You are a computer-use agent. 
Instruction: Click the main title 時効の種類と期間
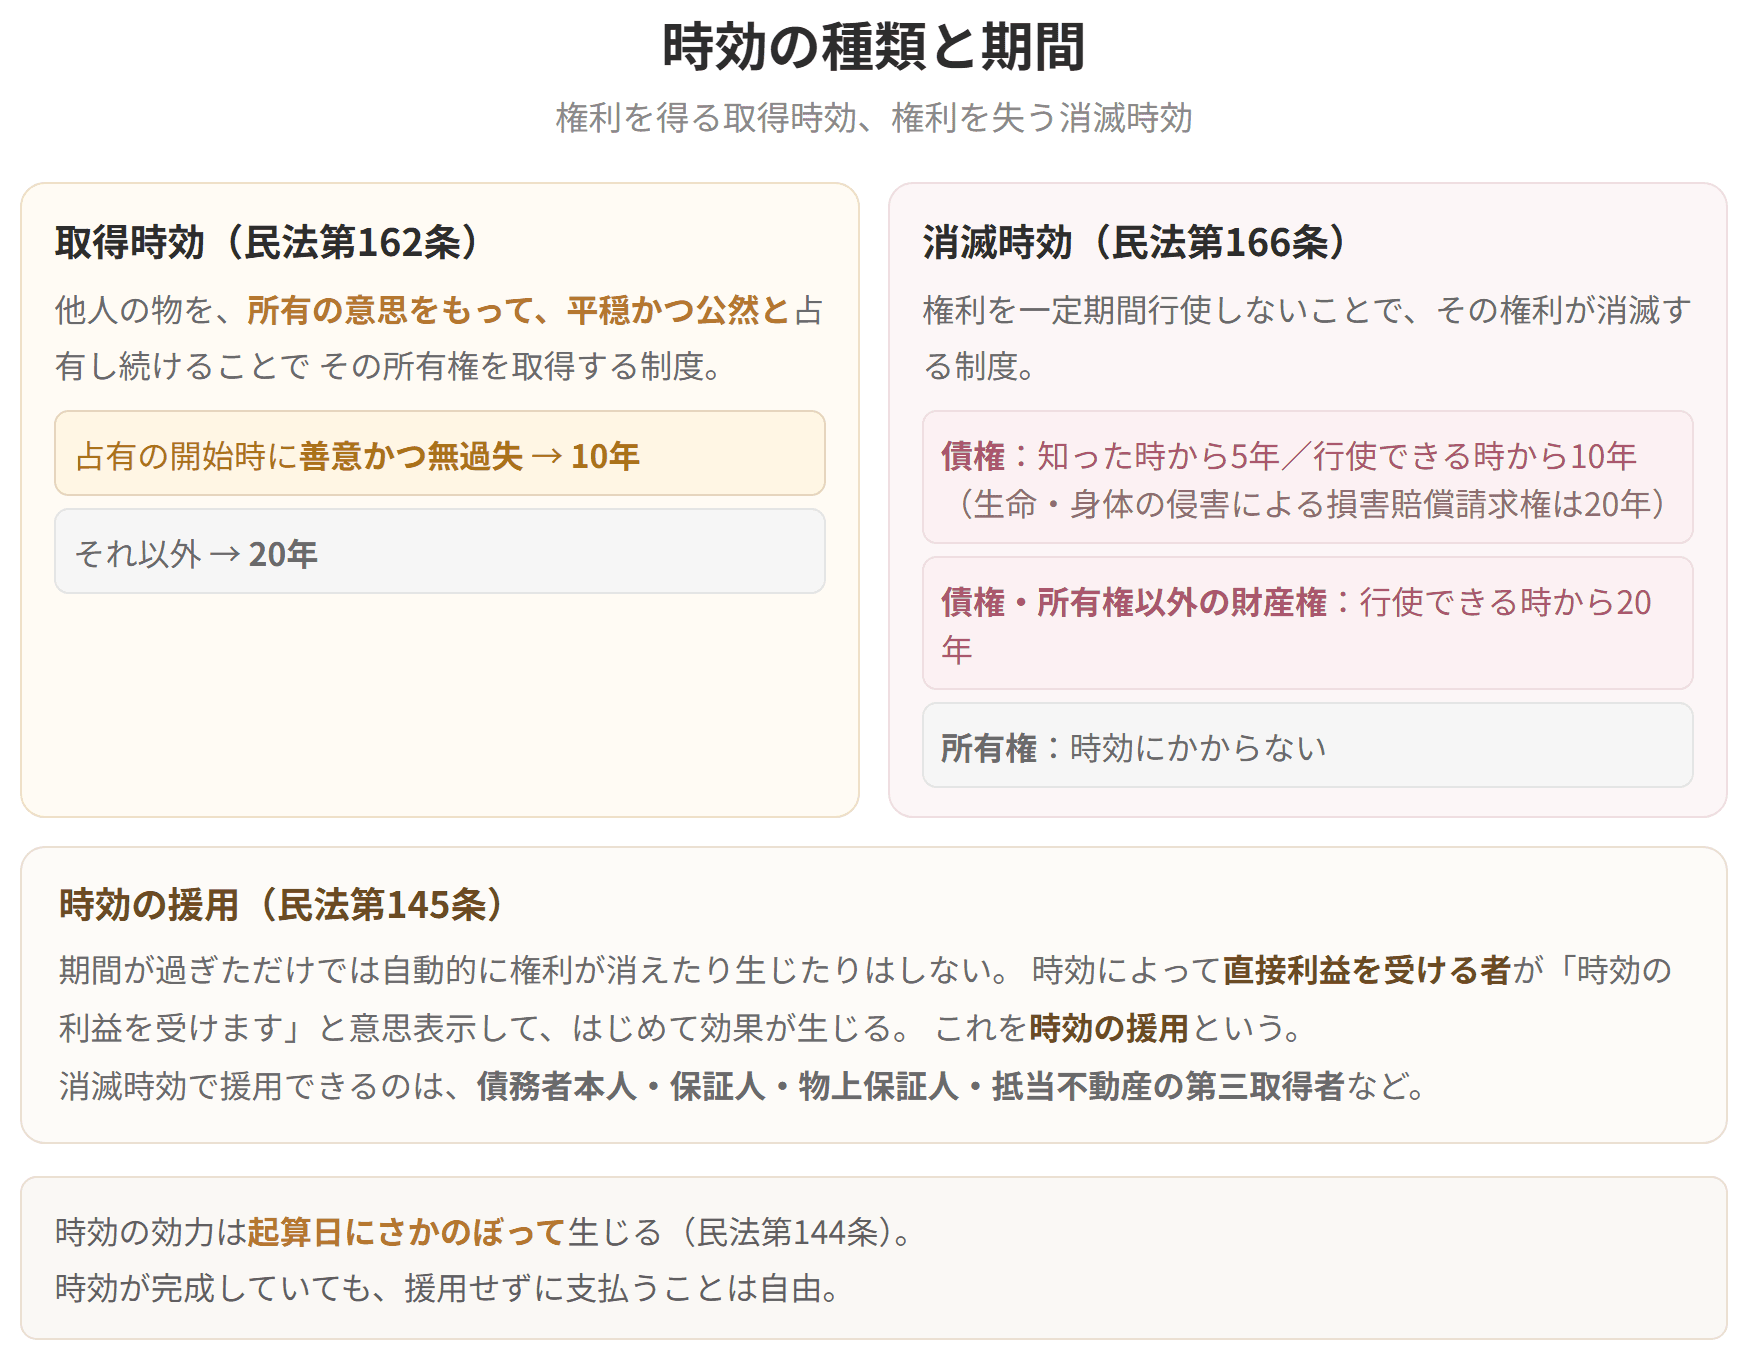click(873, 47)
